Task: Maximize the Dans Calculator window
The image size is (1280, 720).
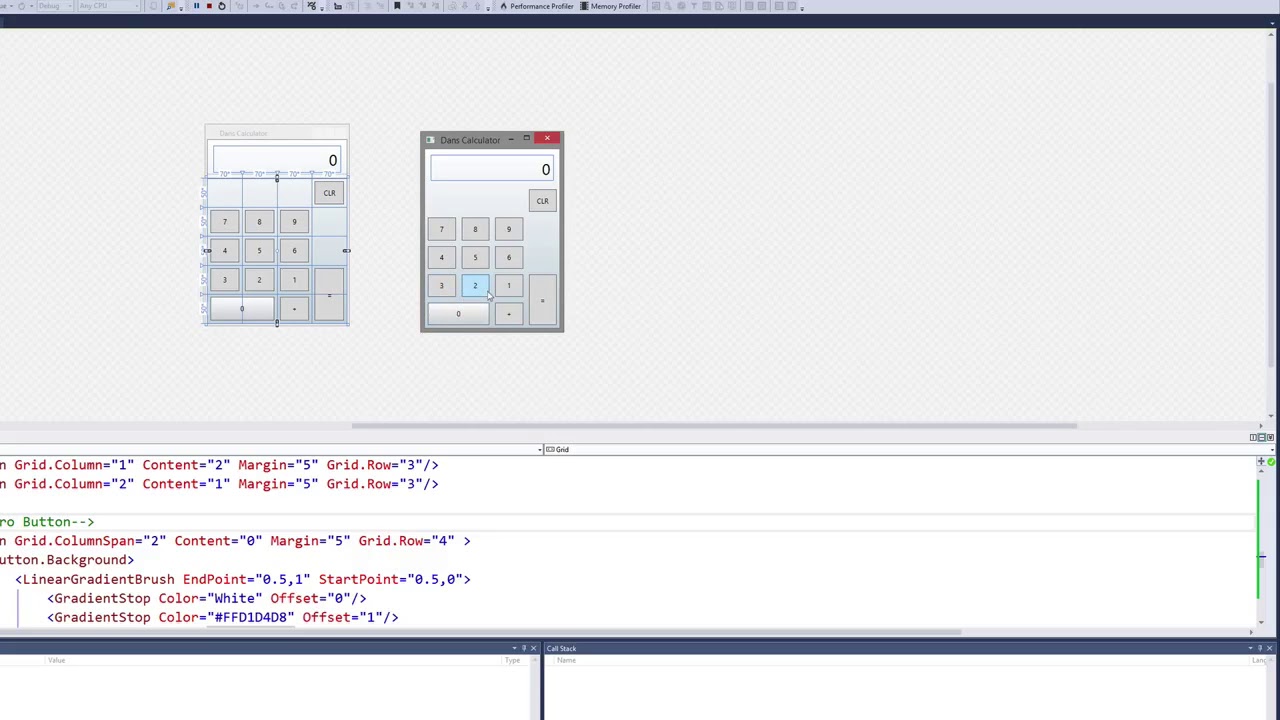Action: tap(526, 139)
